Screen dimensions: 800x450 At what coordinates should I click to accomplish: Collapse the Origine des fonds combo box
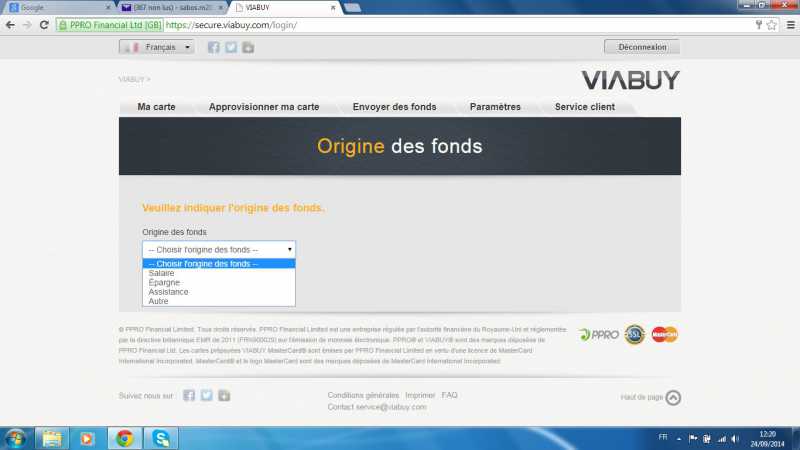tap(219, 249)
